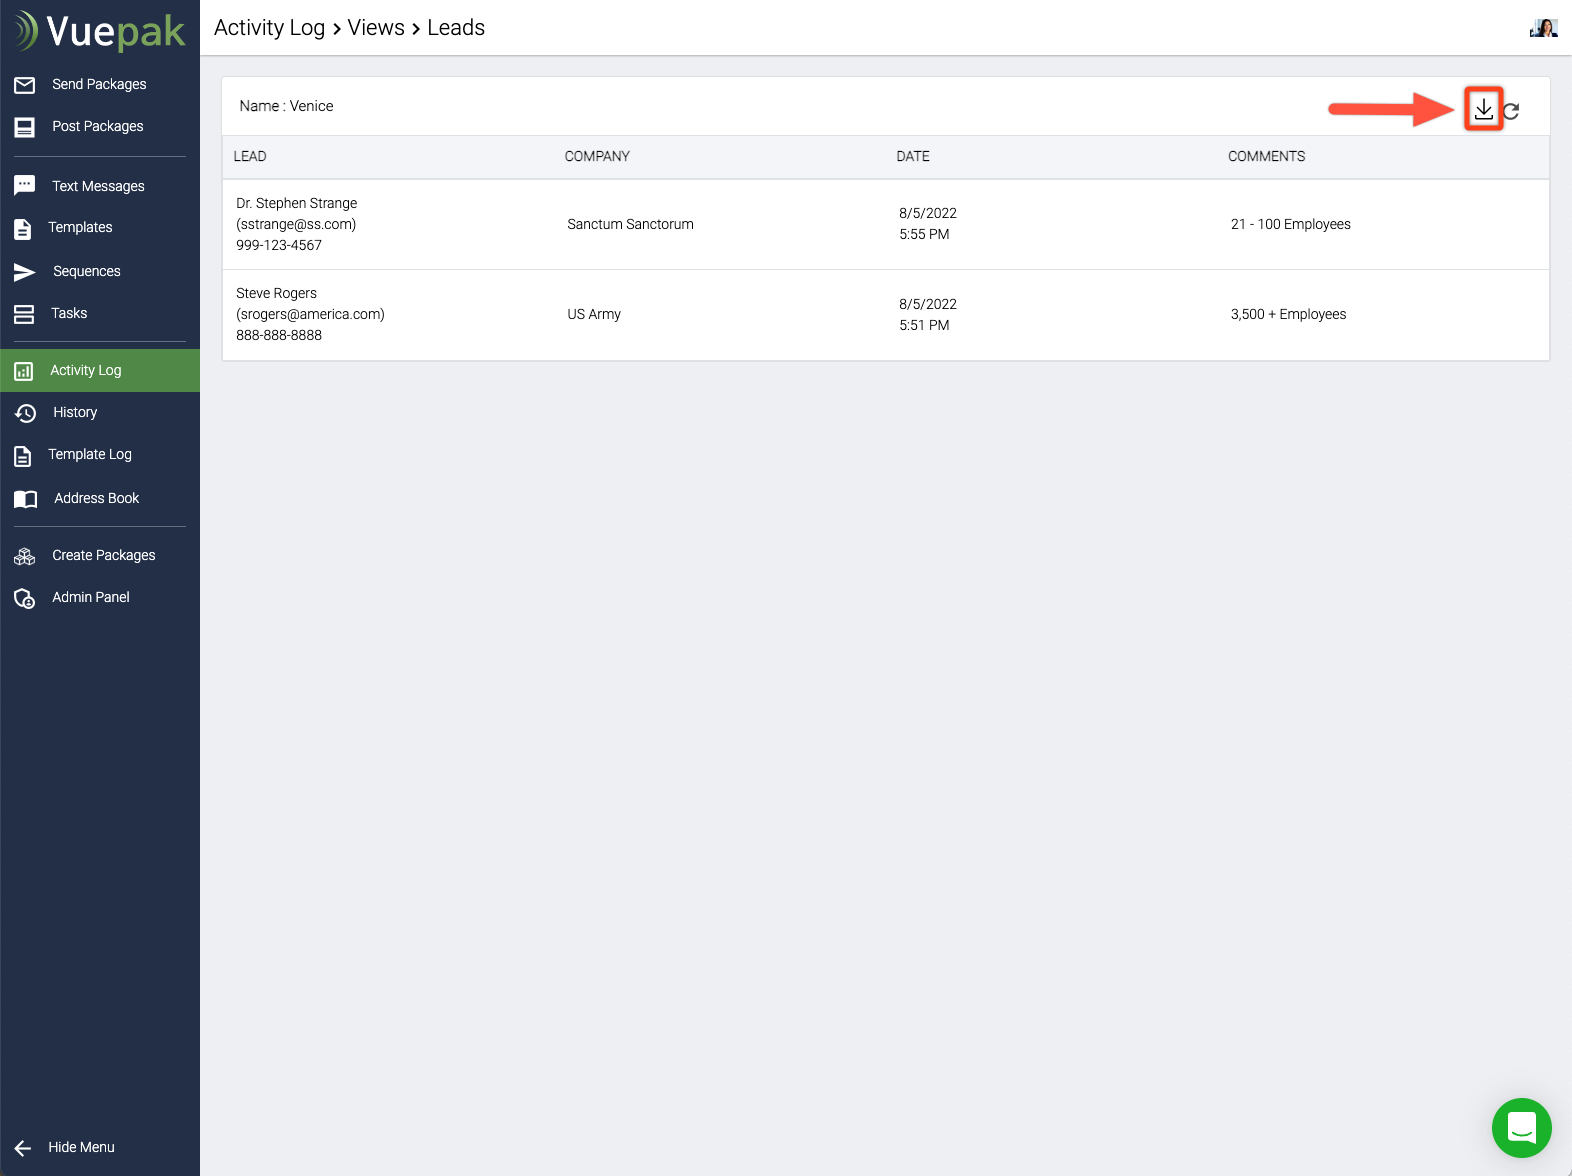Open Template Log page
The image size is (1572, 1176).
point(89,454)
